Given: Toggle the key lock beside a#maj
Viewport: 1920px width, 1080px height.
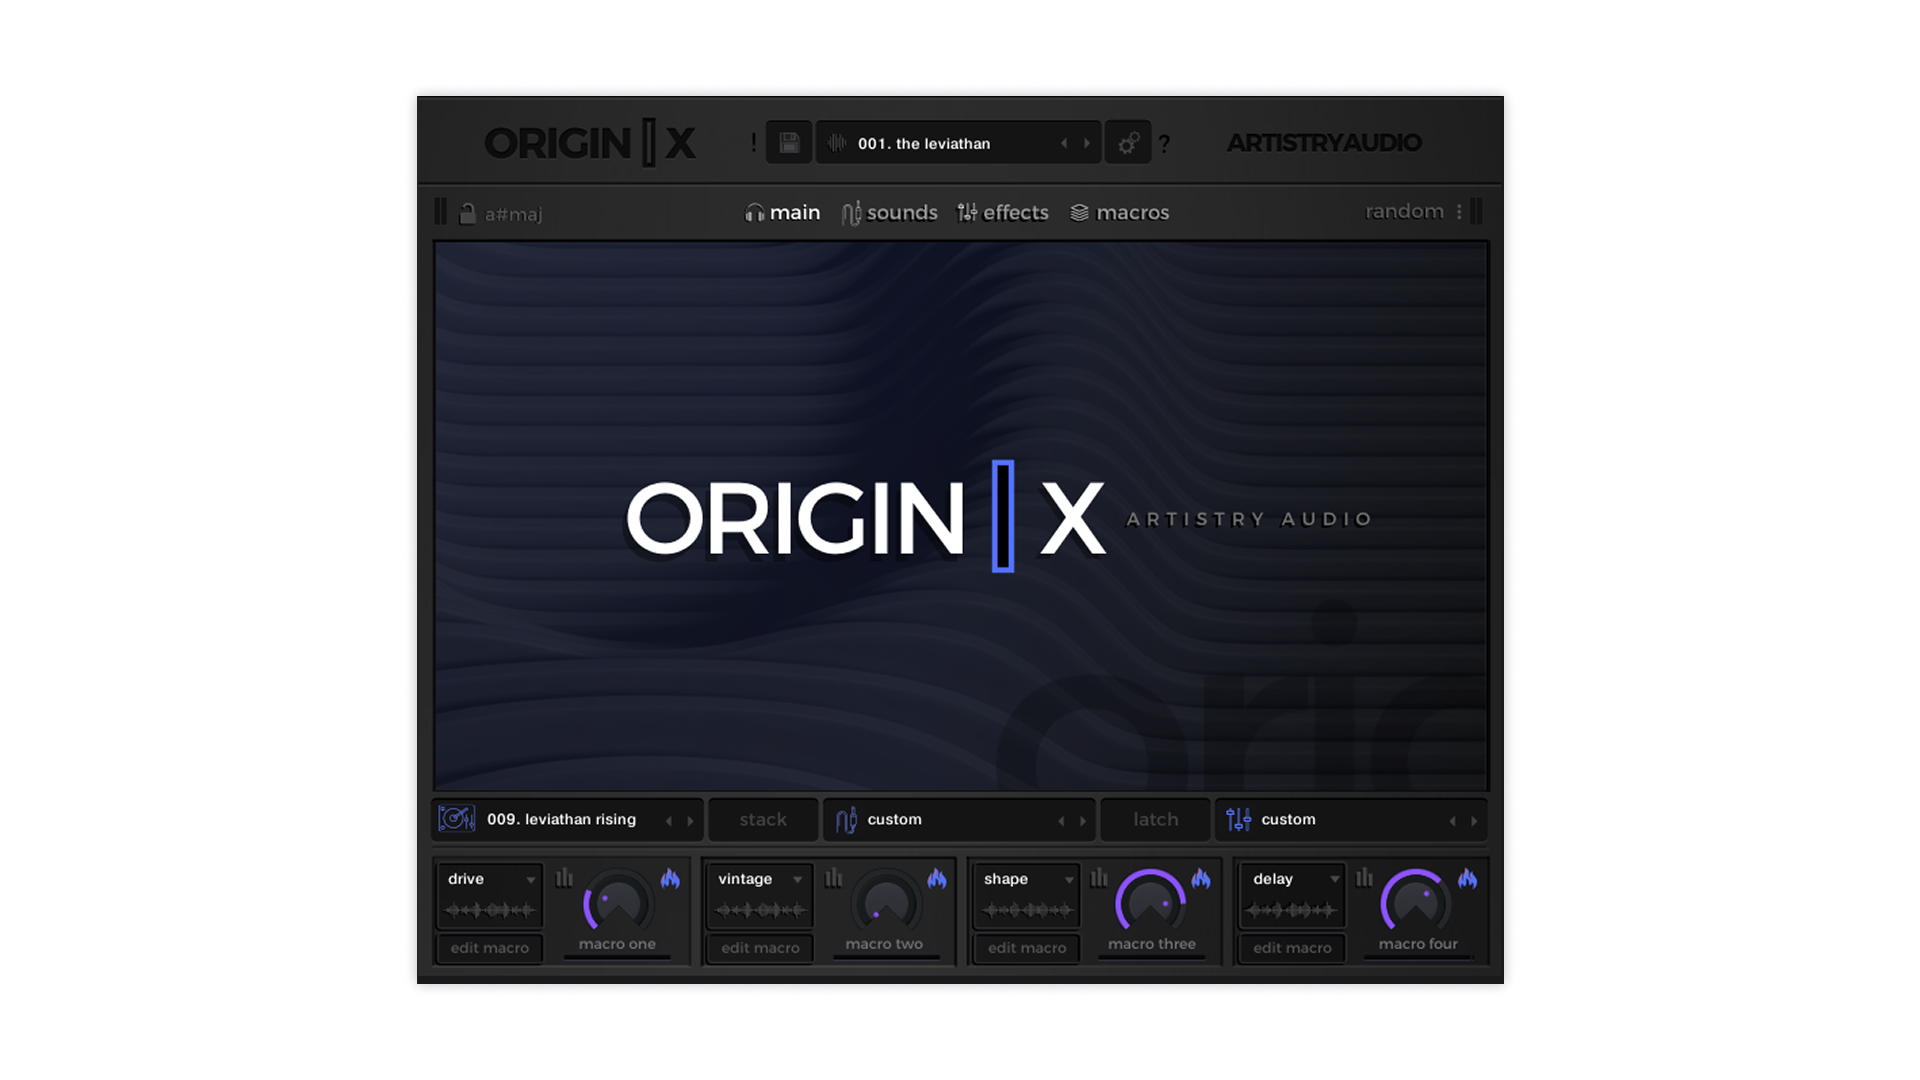Looking at the screenshot, I should click(467, 213).
